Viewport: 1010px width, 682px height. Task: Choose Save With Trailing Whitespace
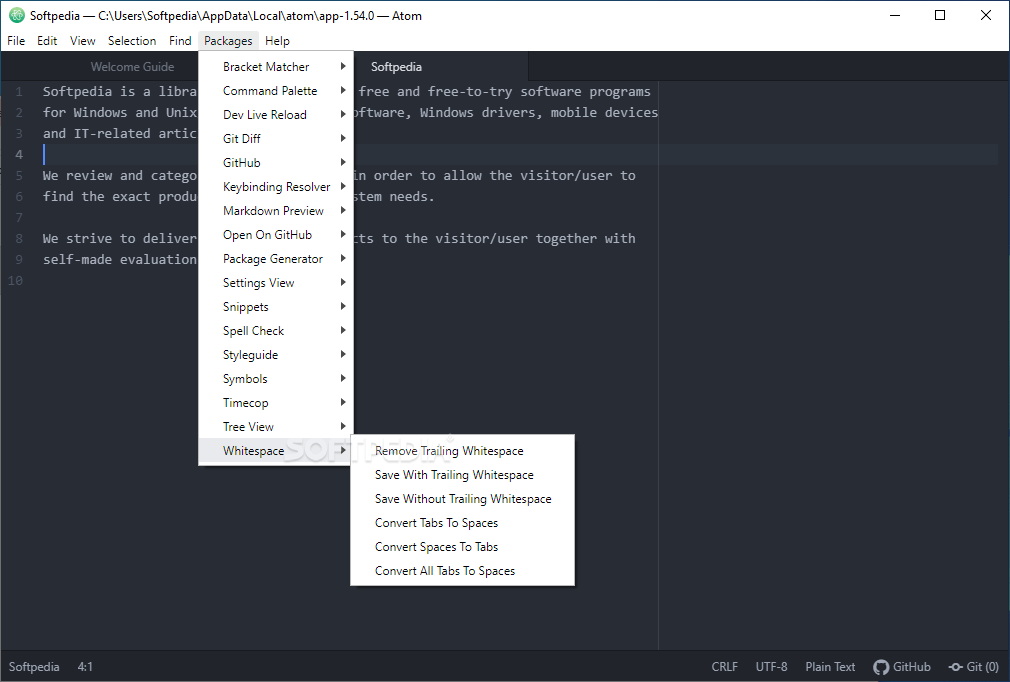462,475
